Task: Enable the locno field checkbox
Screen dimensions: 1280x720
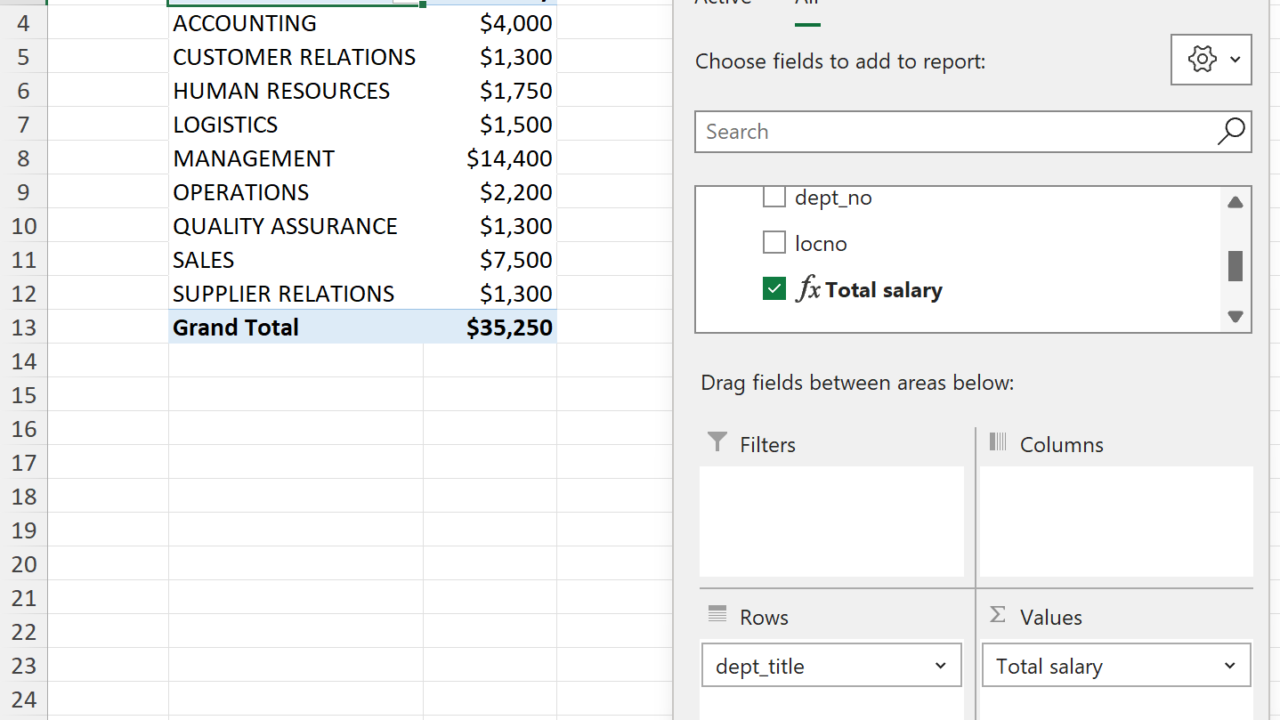Action: click(774, 243)
